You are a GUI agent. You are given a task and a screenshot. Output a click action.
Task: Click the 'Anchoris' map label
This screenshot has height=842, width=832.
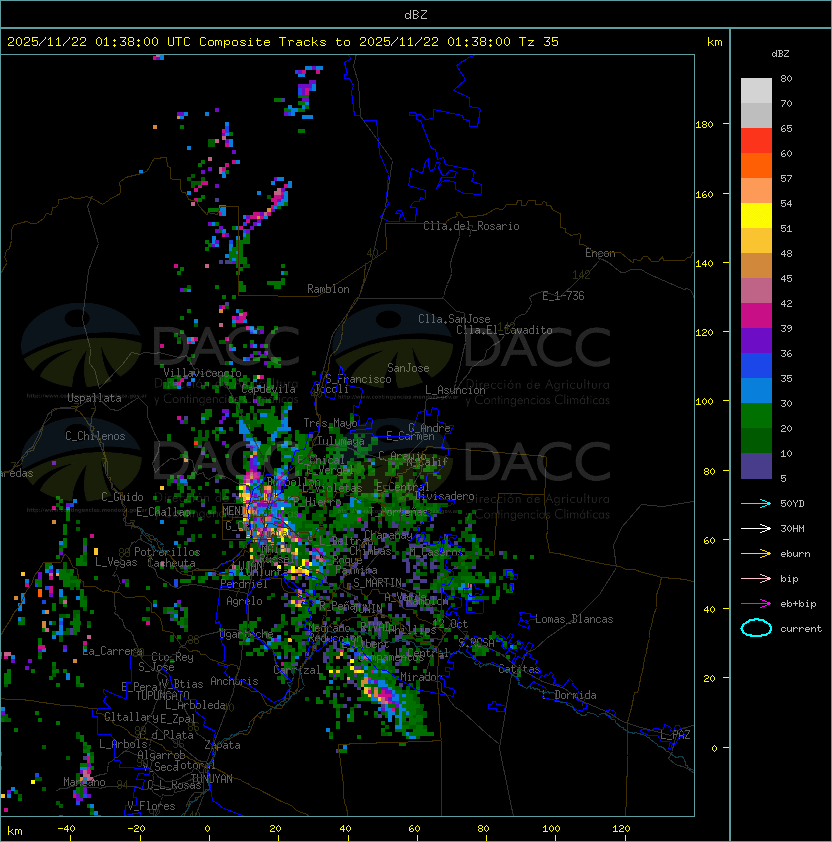pos(234,681)
